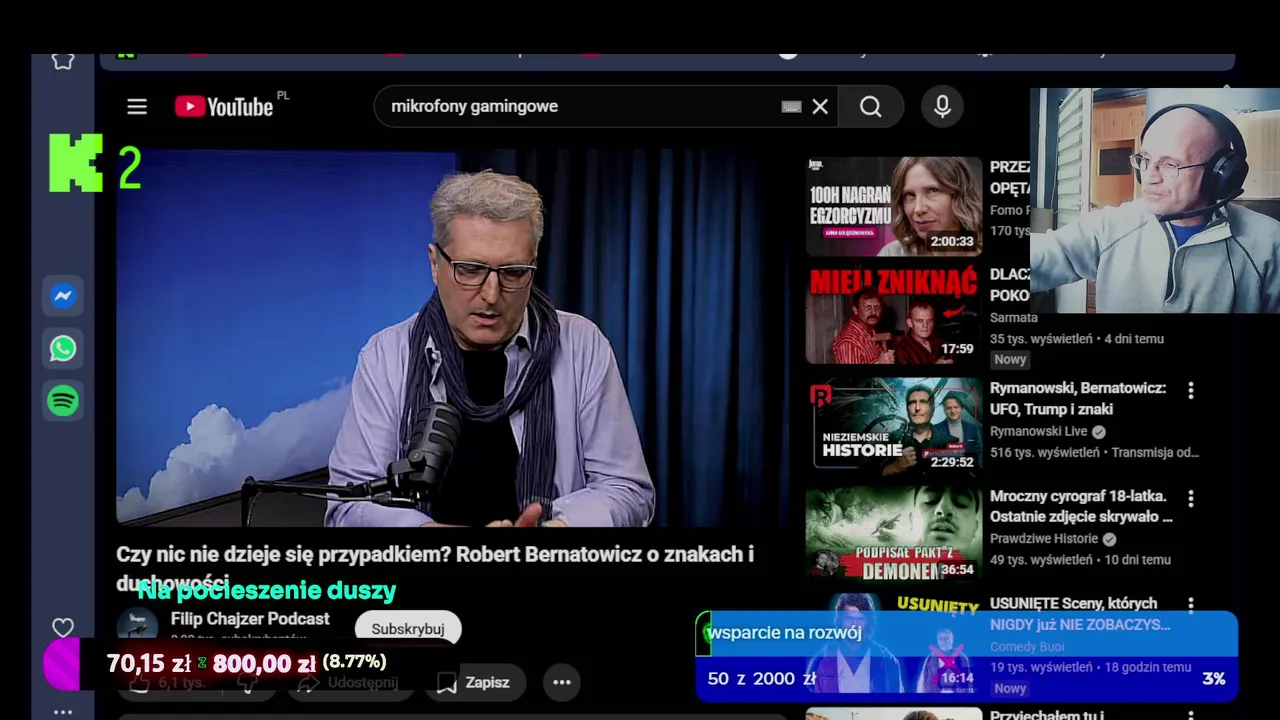
Task: Open the heart icon in the browser sidebar
Action: (63, 628)
